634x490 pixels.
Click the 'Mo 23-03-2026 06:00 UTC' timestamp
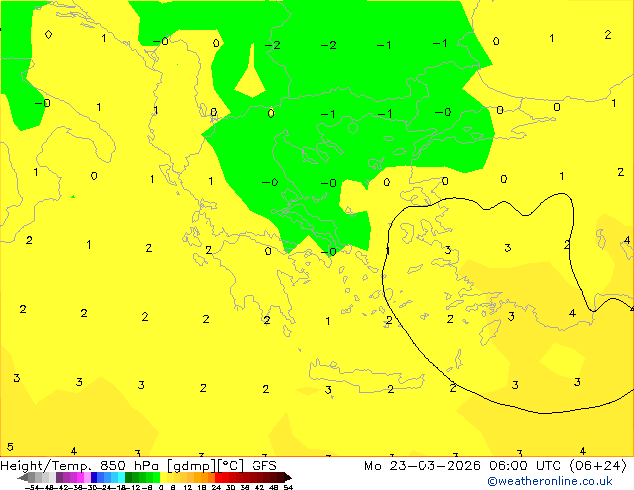point(464,466)
